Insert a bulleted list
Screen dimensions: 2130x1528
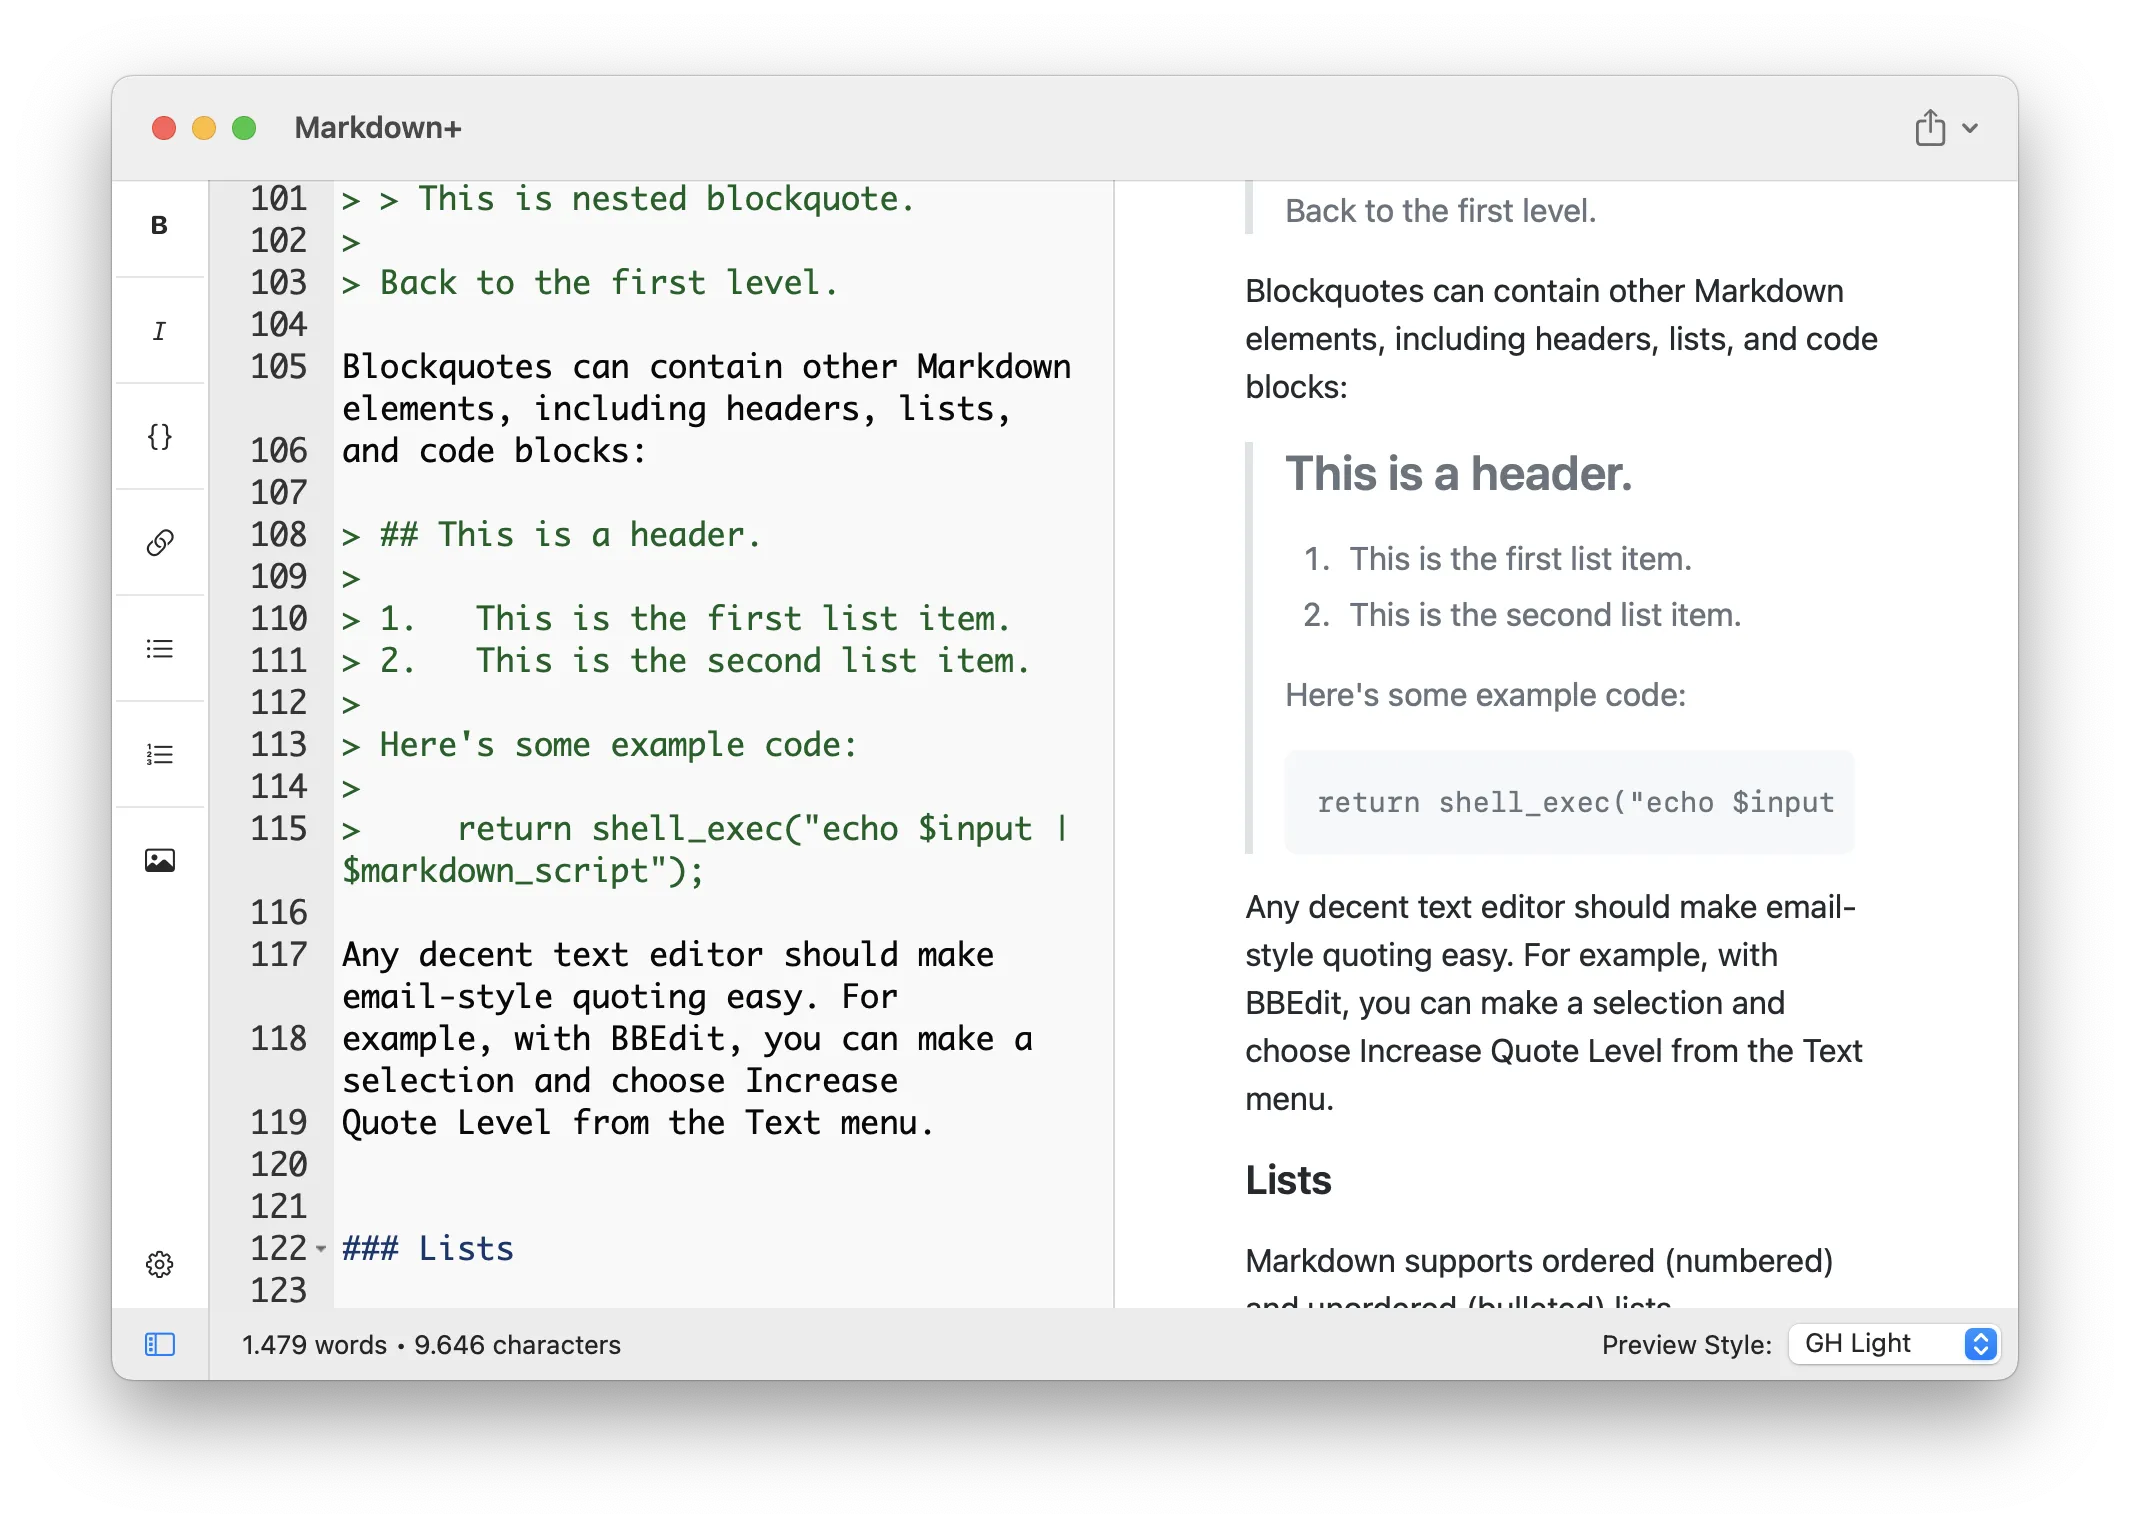pyautogui.click(x=159, y=649)
